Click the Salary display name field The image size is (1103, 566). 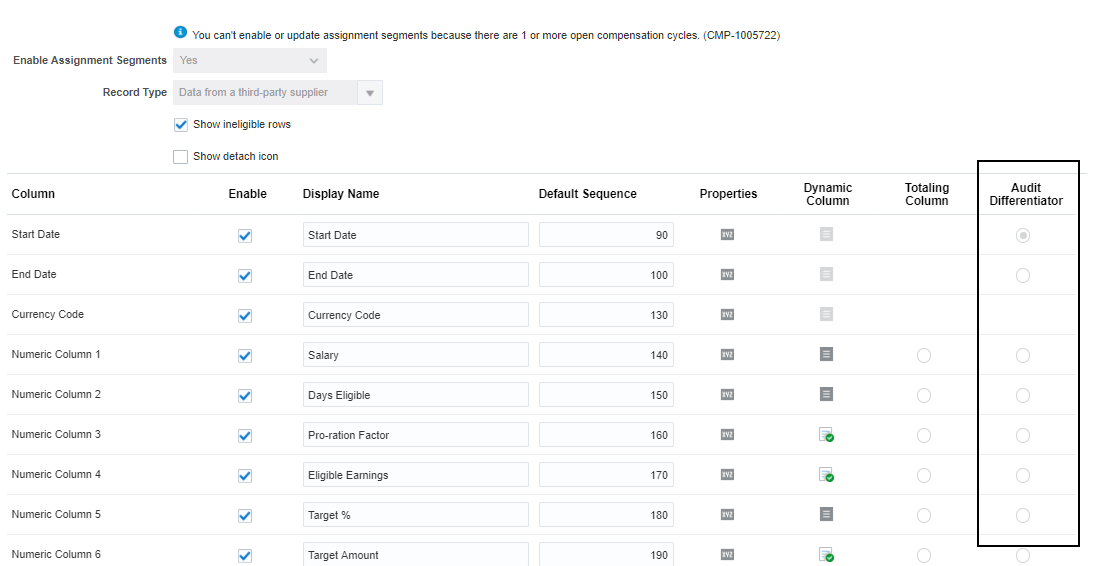pyautogui.click(x=415, y=355)
